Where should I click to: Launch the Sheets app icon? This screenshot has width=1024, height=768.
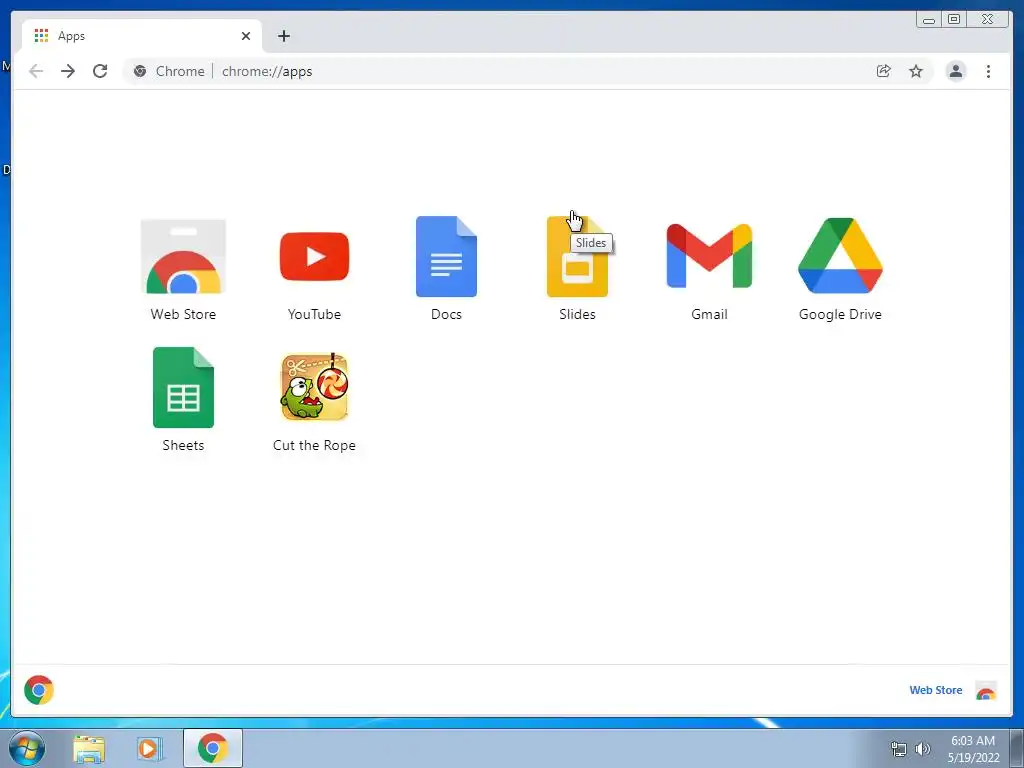tap(183, 387)
